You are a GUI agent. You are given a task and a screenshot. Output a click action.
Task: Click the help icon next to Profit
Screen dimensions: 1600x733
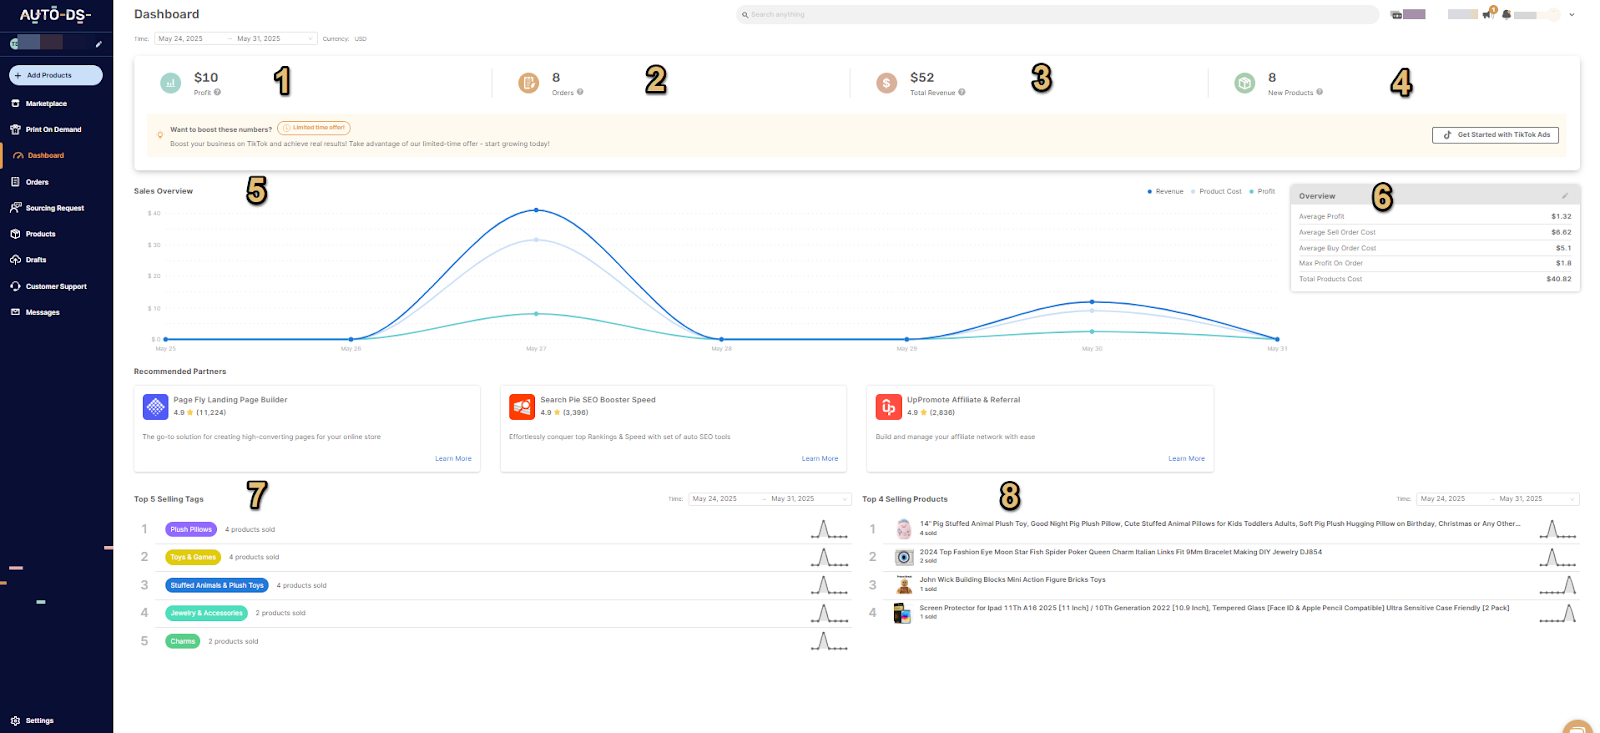[217, 92]
